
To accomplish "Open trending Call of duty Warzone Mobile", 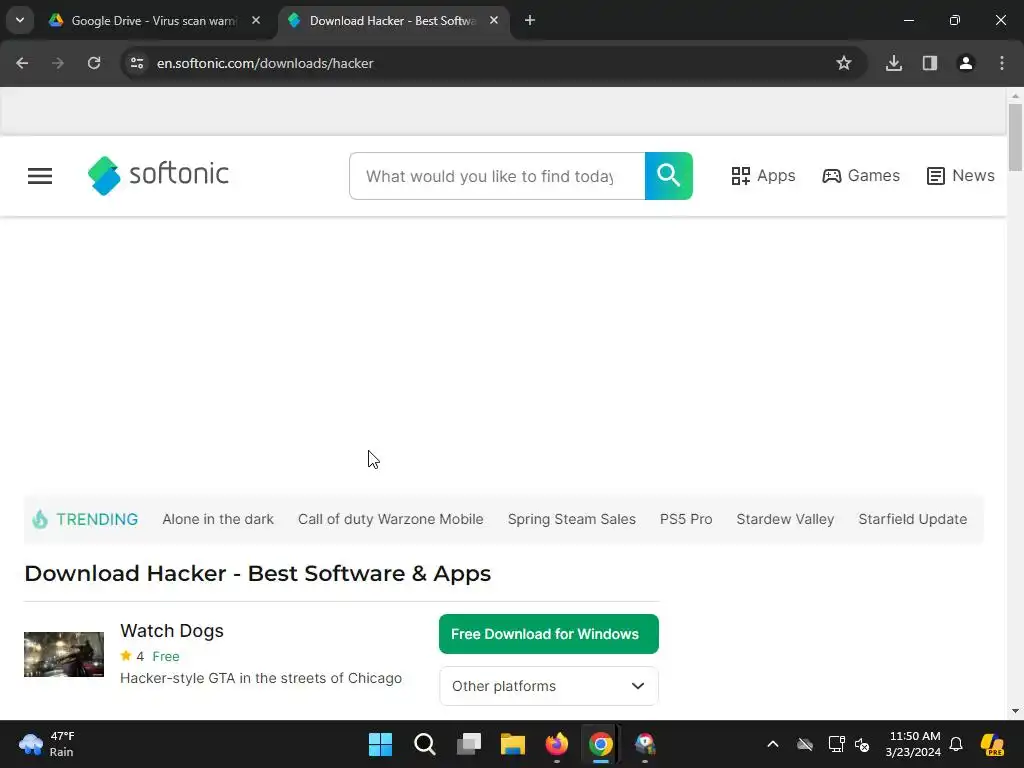I will [x=391, y=519].
